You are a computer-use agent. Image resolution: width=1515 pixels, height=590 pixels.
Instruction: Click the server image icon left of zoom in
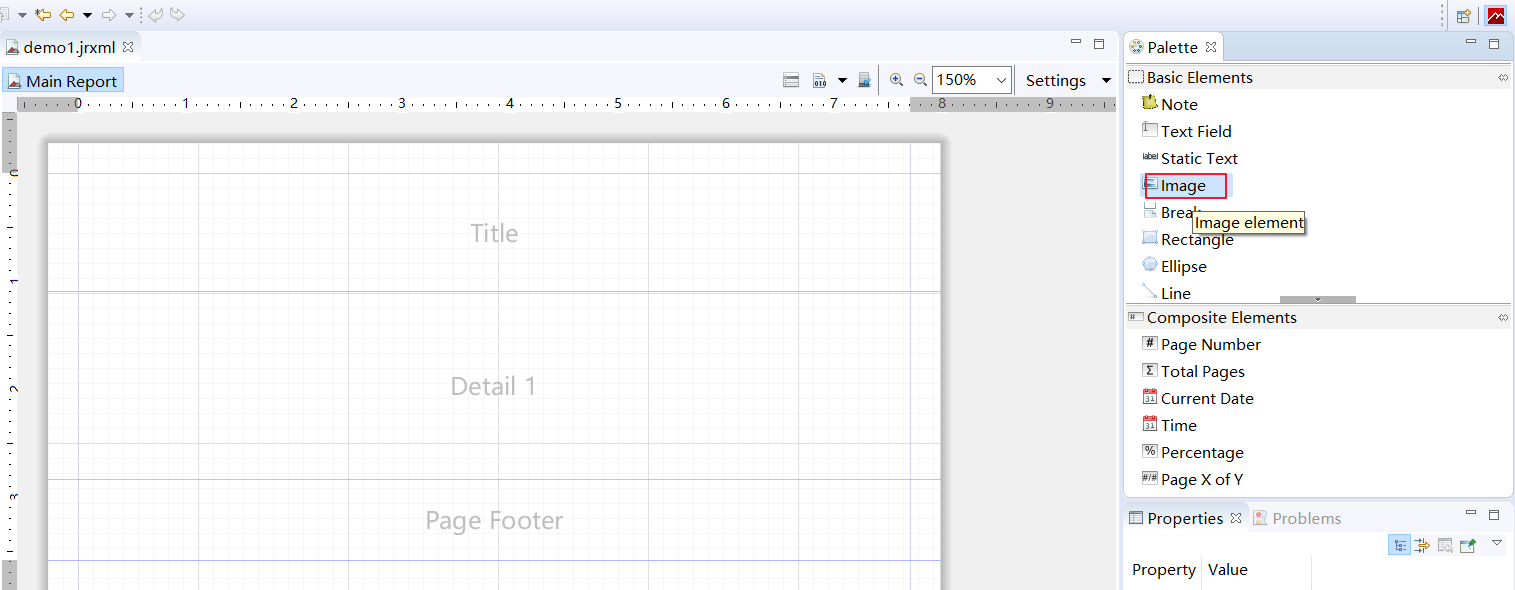click(x=865, y=80)
